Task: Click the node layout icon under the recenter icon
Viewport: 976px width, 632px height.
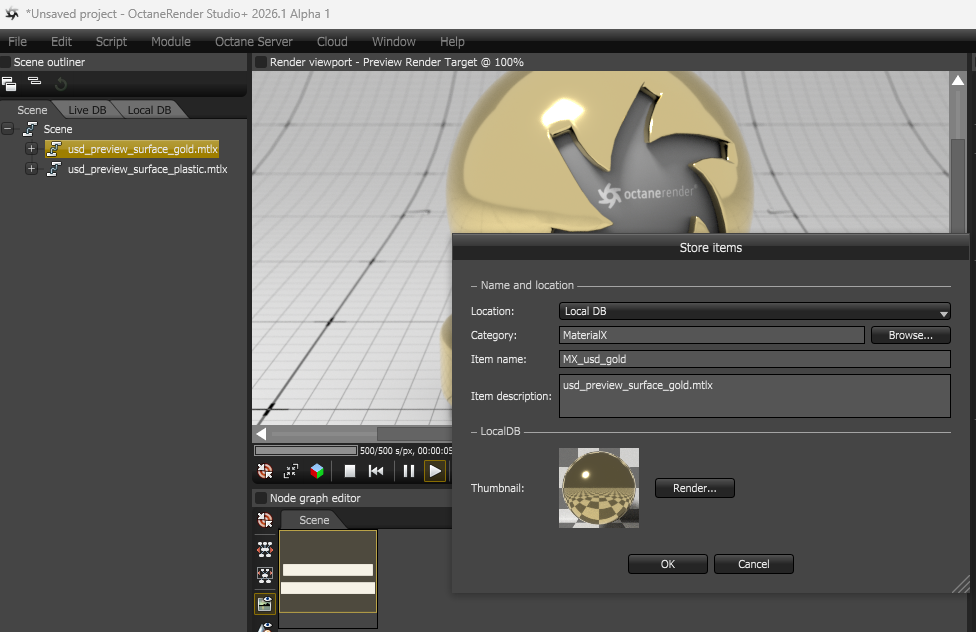Action: [x=265, y=549]
